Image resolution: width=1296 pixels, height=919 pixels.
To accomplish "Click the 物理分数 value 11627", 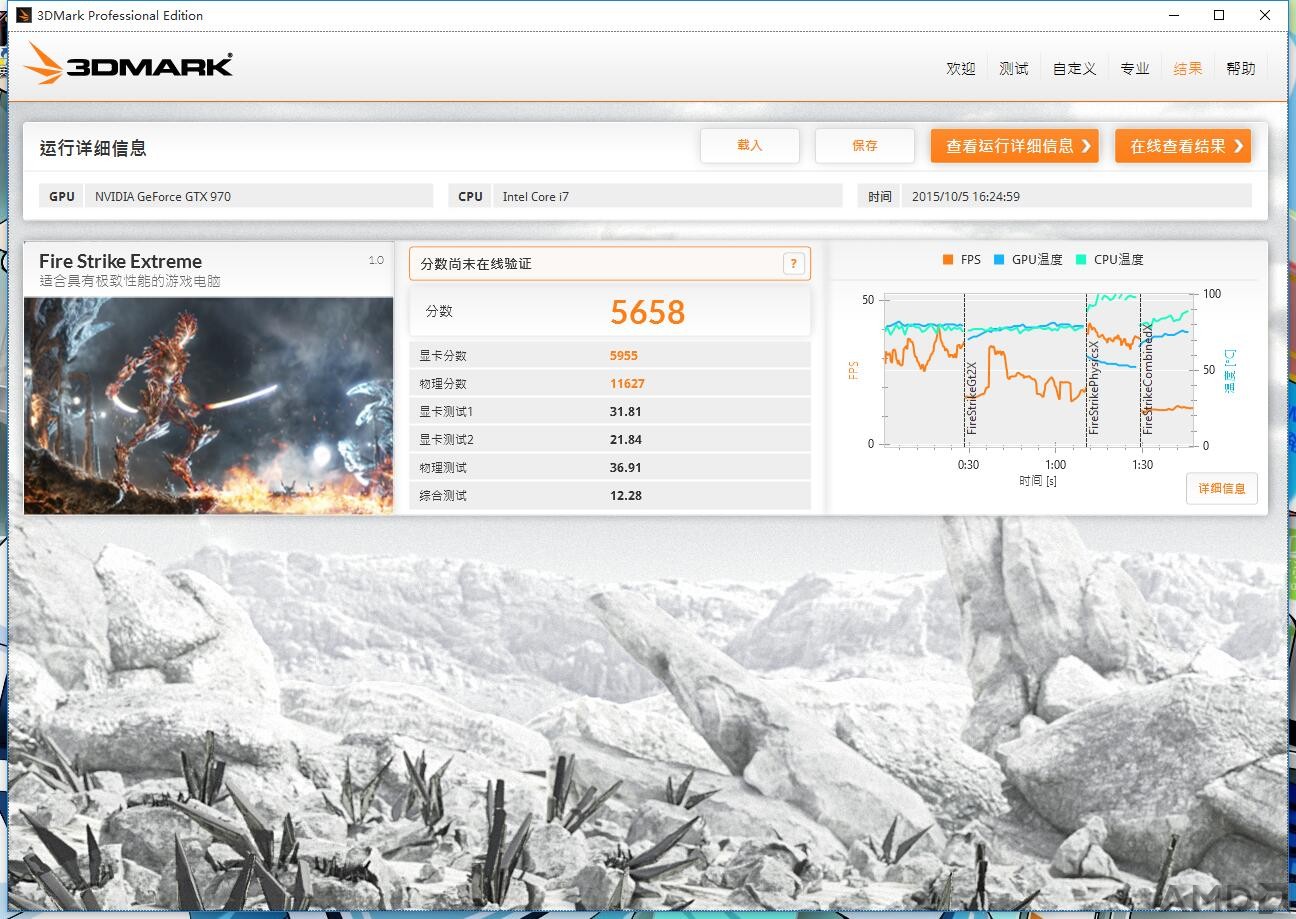I will [x=627, y=384].
